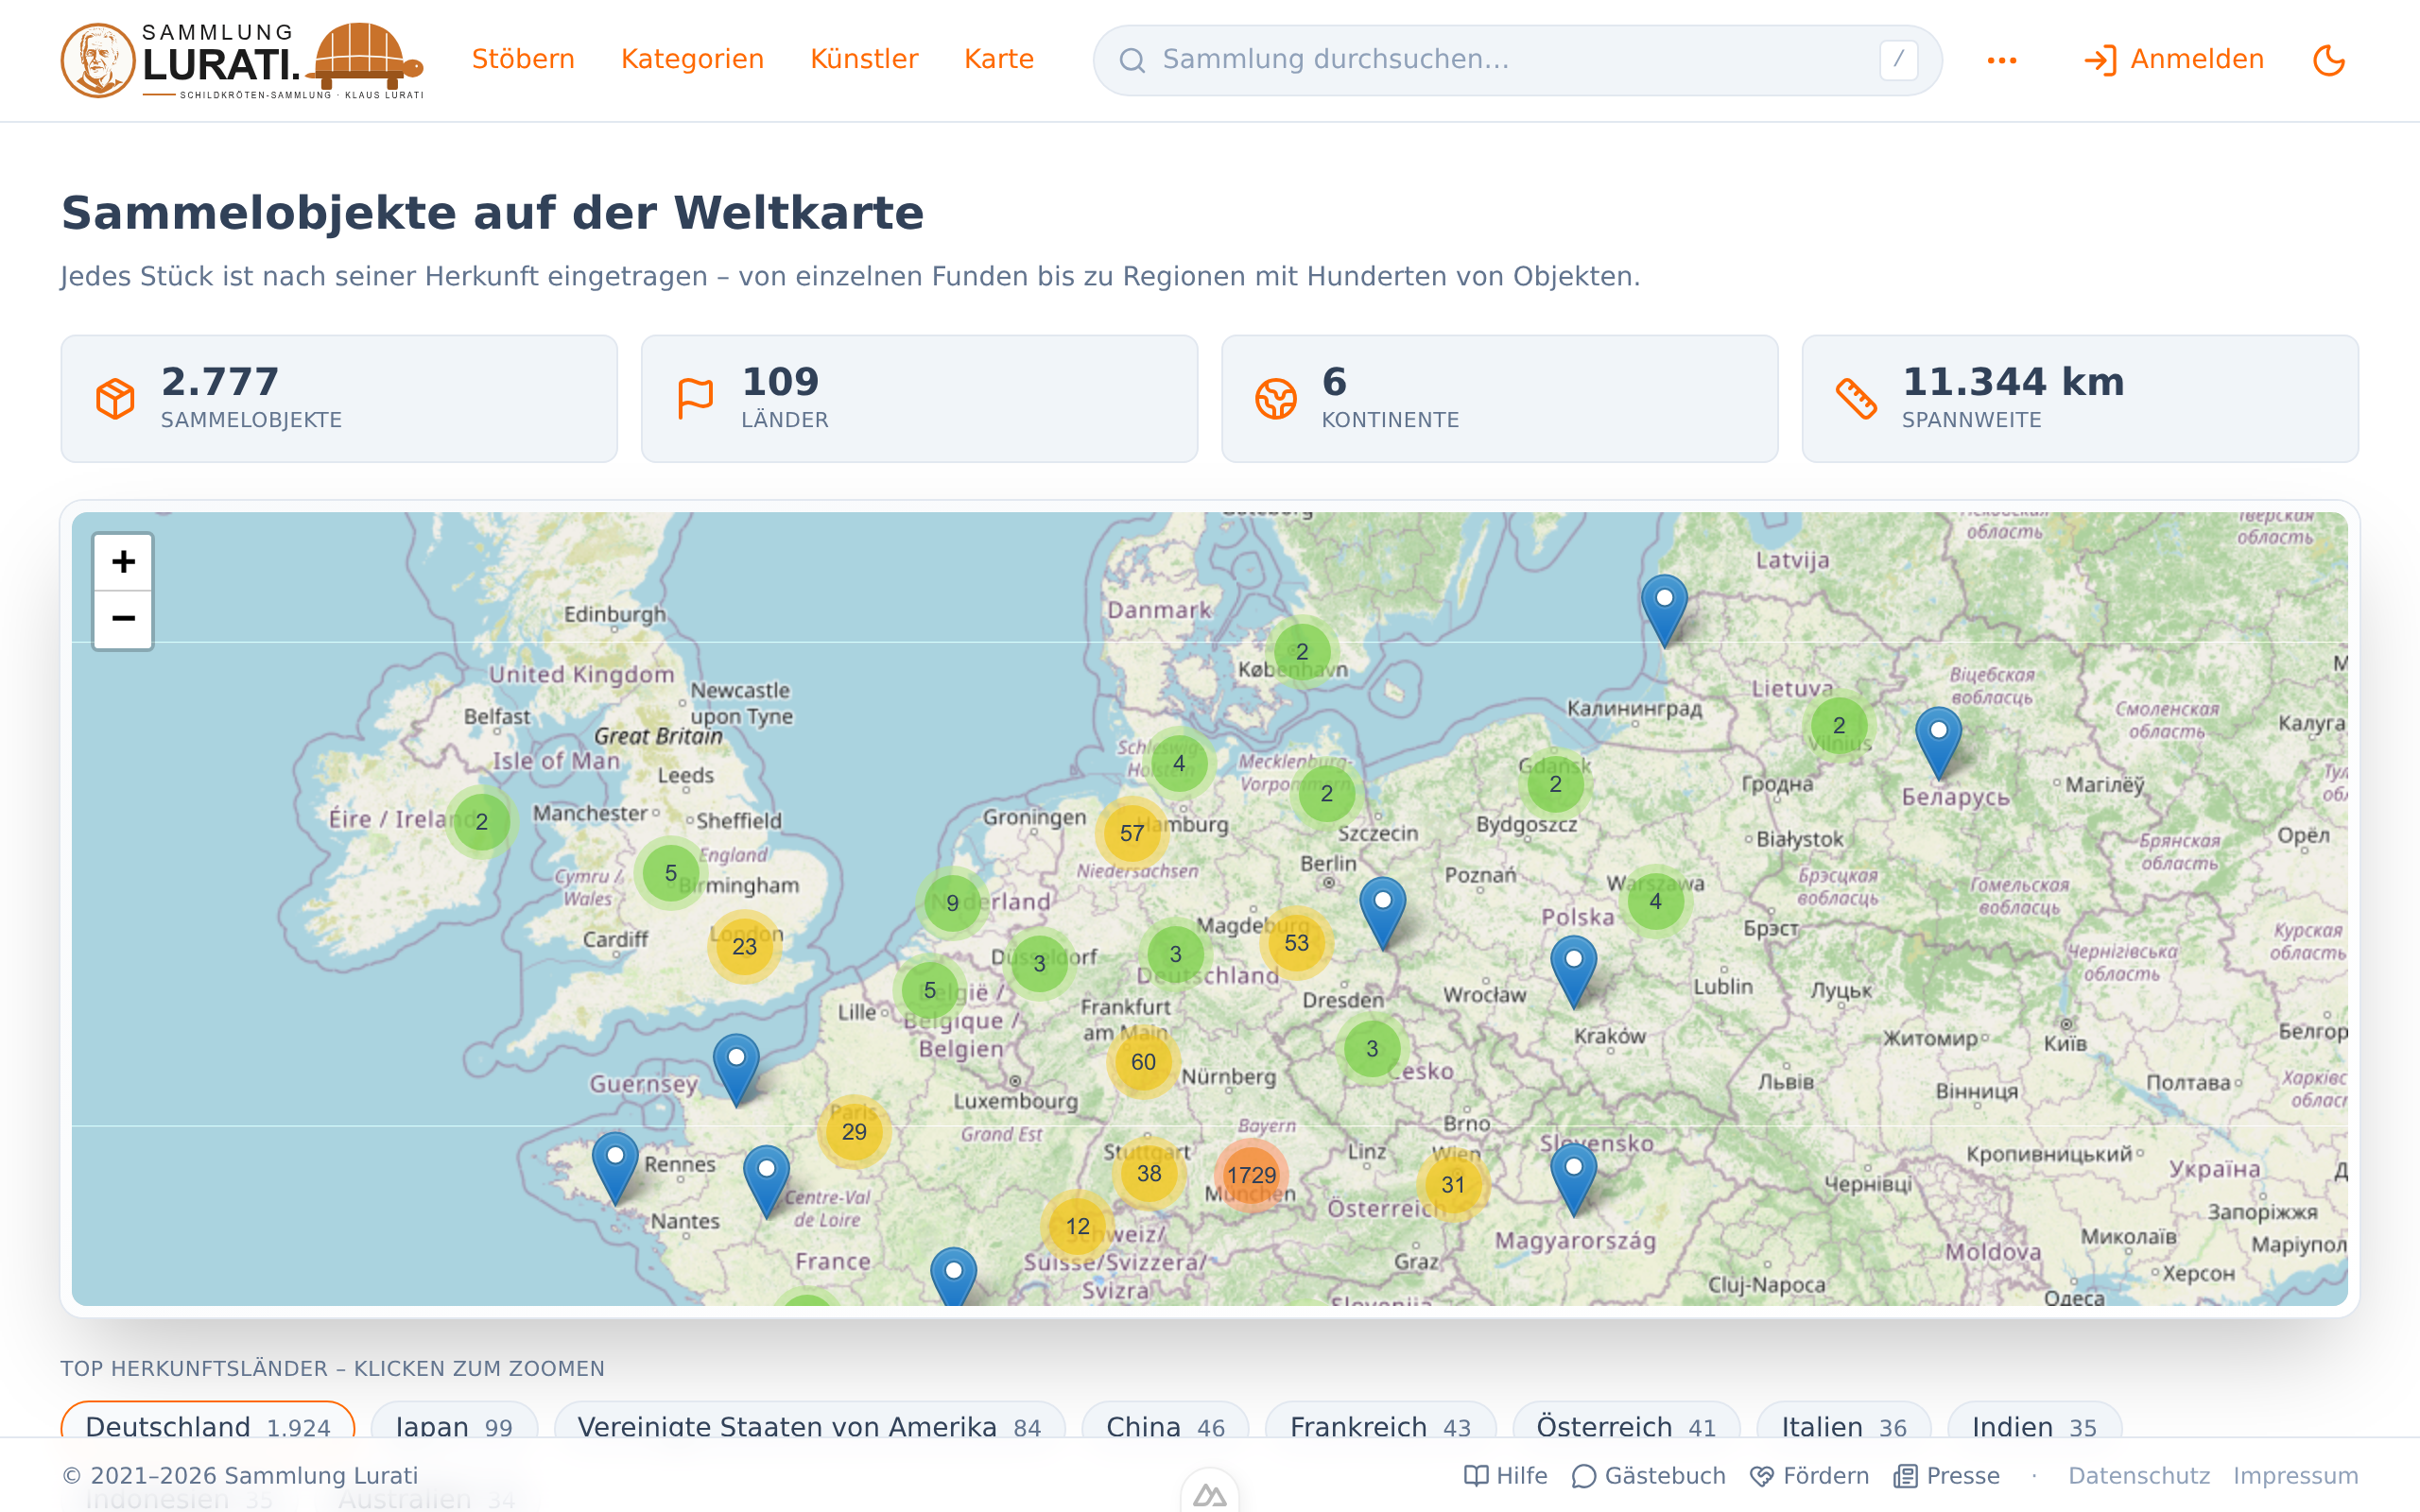Screen dimensions: 2420x1512
Task: Open the 29 cluster near Paris
Action: coord(854,1132)
